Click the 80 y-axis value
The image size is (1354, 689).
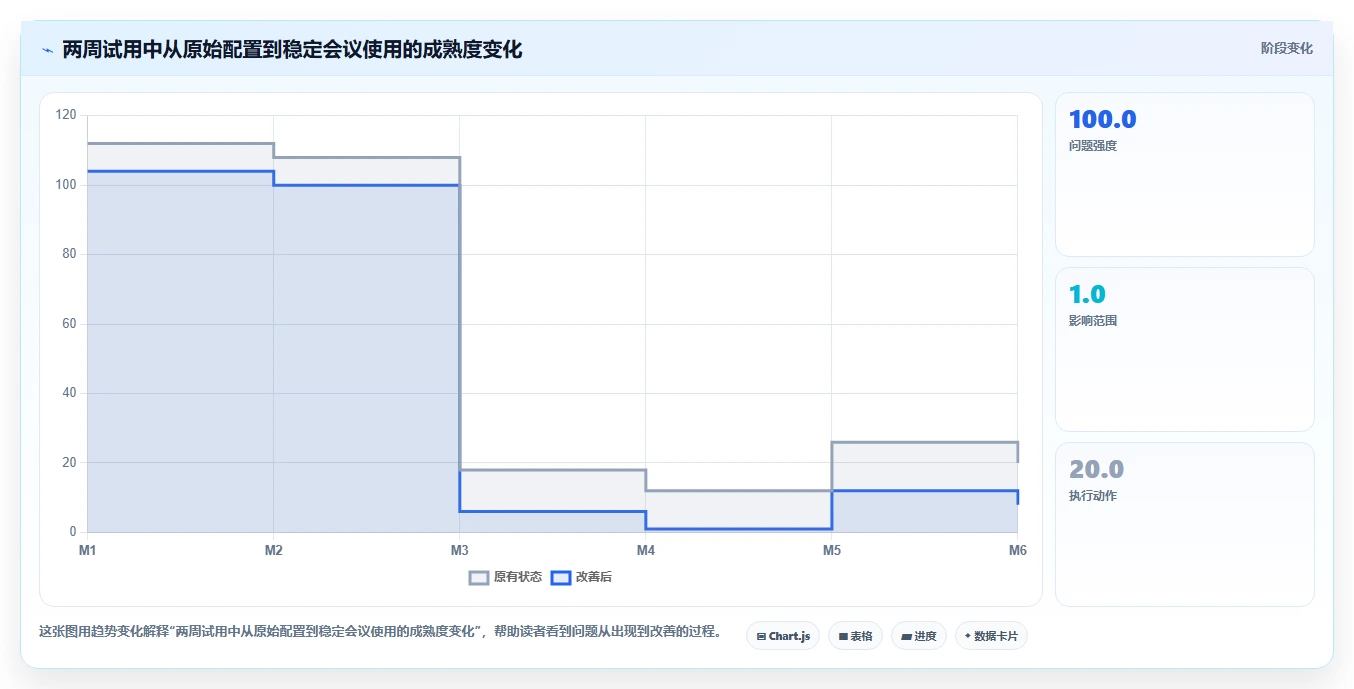pyautogui.click(x=70, y=254)
